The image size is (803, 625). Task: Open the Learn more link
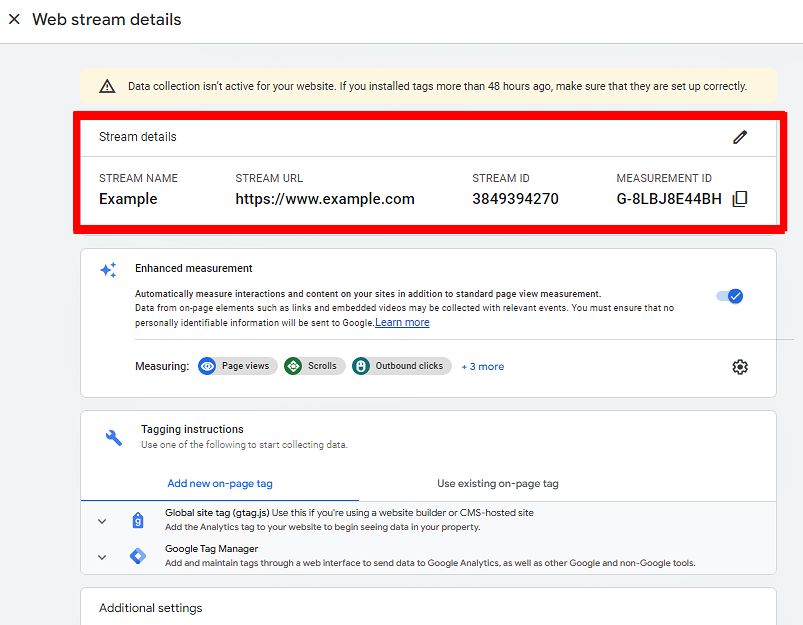coord(402,322)
